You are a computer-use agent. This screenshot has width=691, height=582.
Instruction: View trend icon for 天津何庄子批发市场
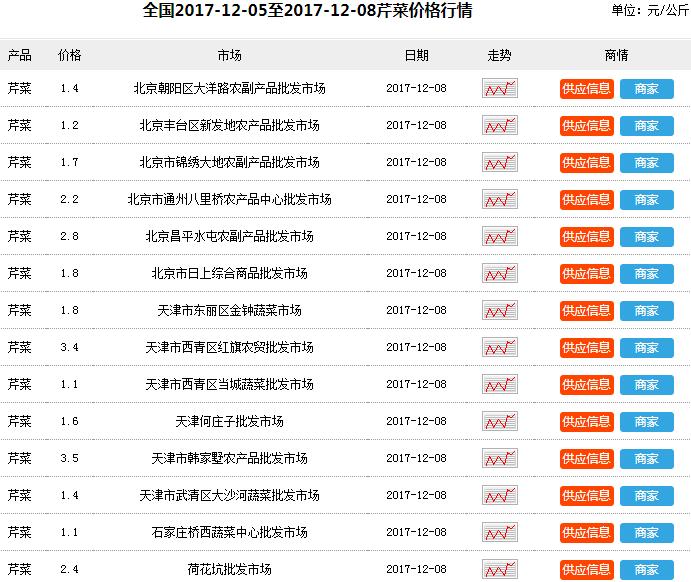499,421
